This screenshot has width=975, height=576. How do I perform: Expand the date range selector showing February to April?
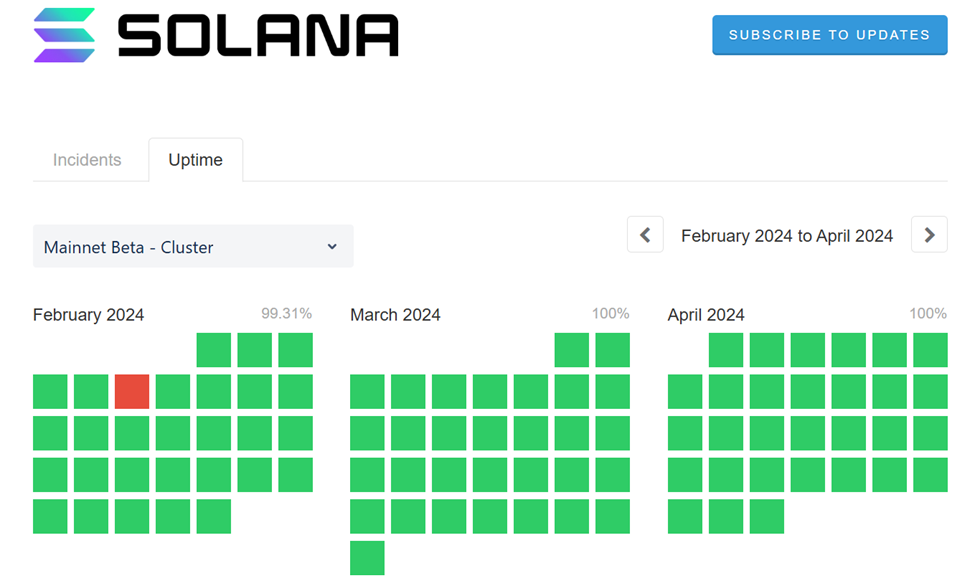coord(787,235)
